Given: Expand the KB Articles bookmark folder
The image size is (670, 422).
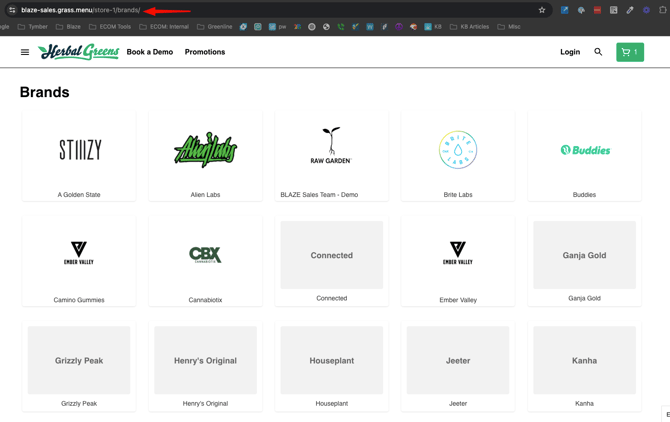Looking at the screenshot, I should [x=469, y=27].
